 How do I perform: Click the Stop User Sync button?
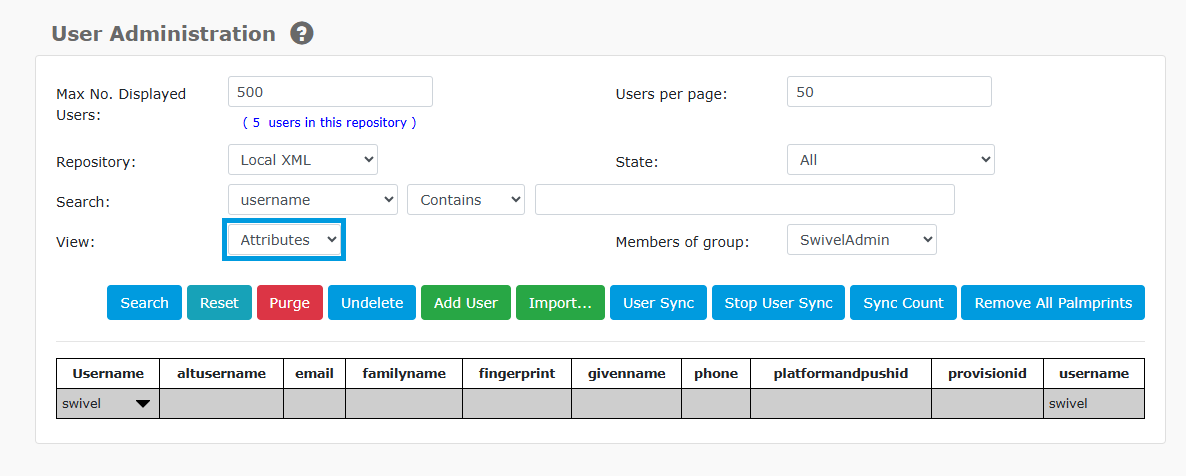tap(778, 303)
